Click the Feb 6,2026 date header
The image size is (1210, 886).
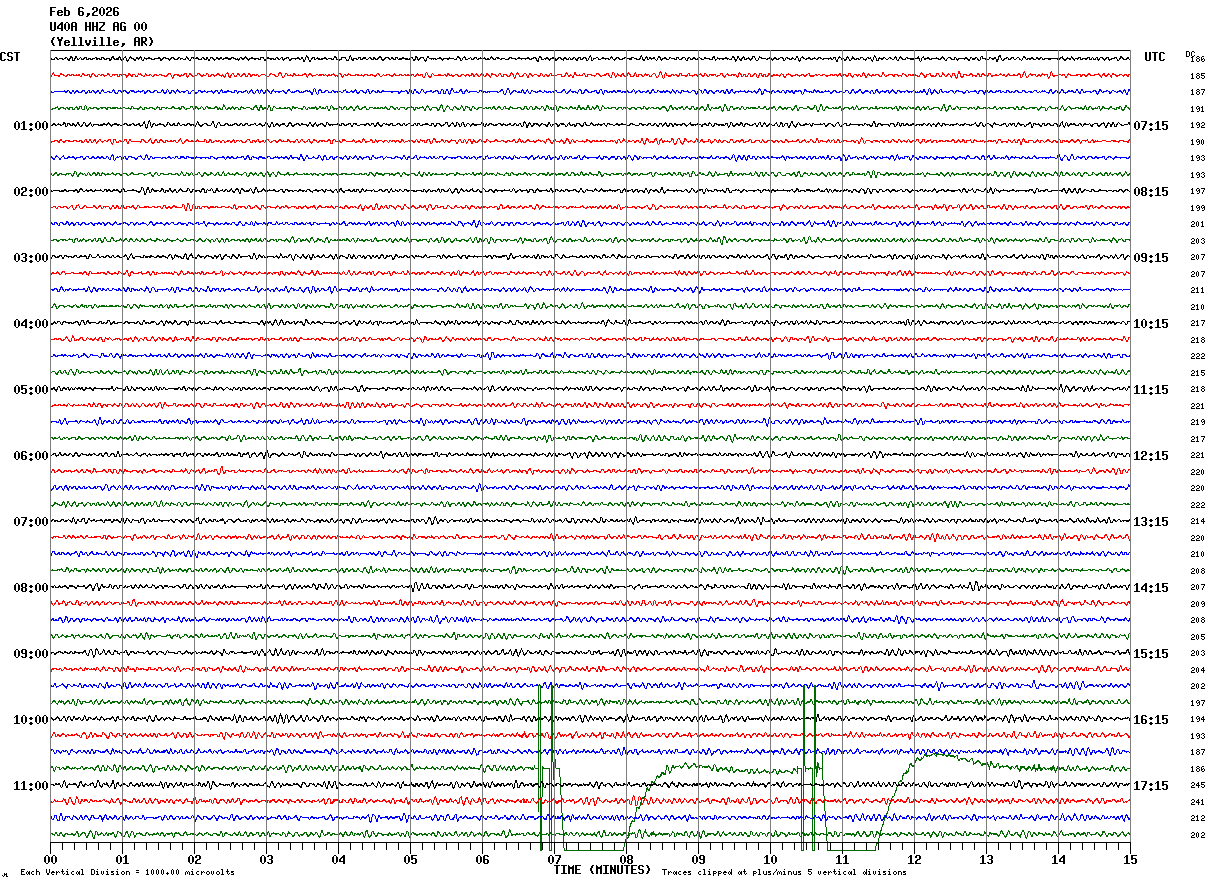[84, 12]
